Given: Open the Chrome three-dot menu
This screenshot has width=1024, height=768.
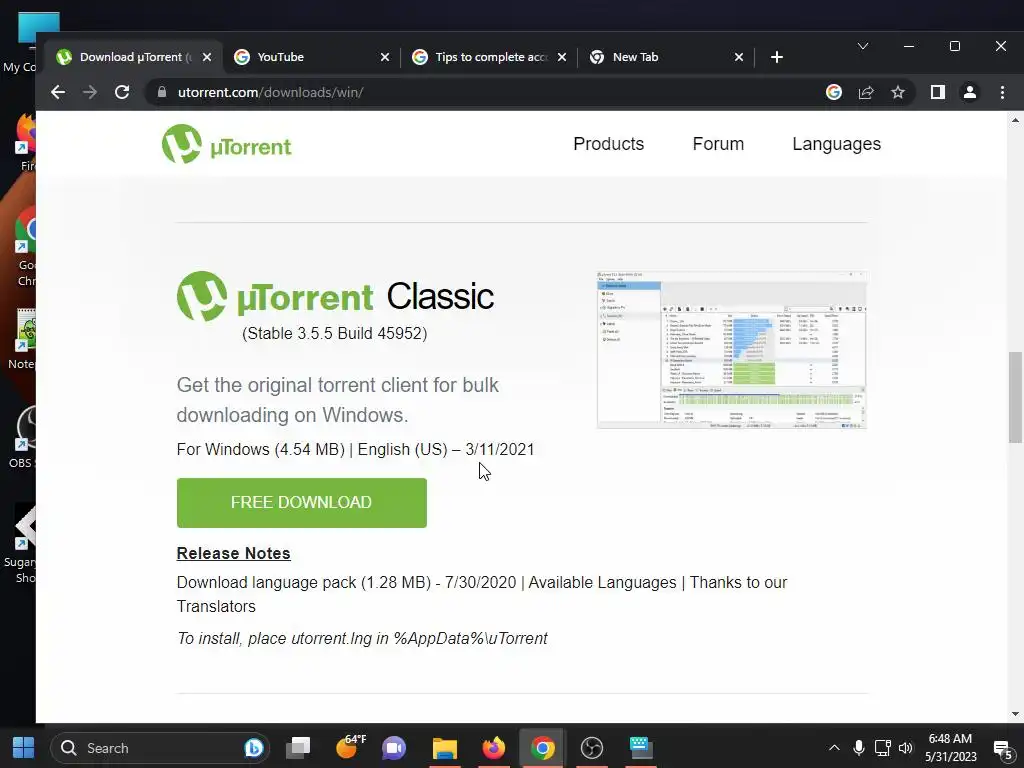Looking at the screenshot, I should pyautogui.click(x=1002, y=92).
